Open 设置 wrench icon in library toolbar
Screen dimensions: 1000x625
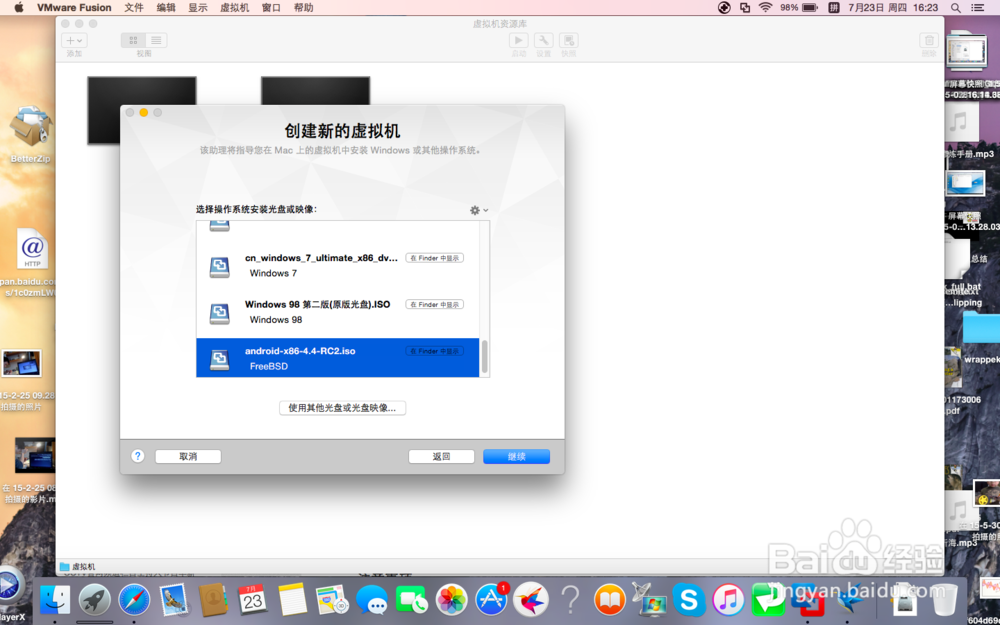click(x=543, y=40)
